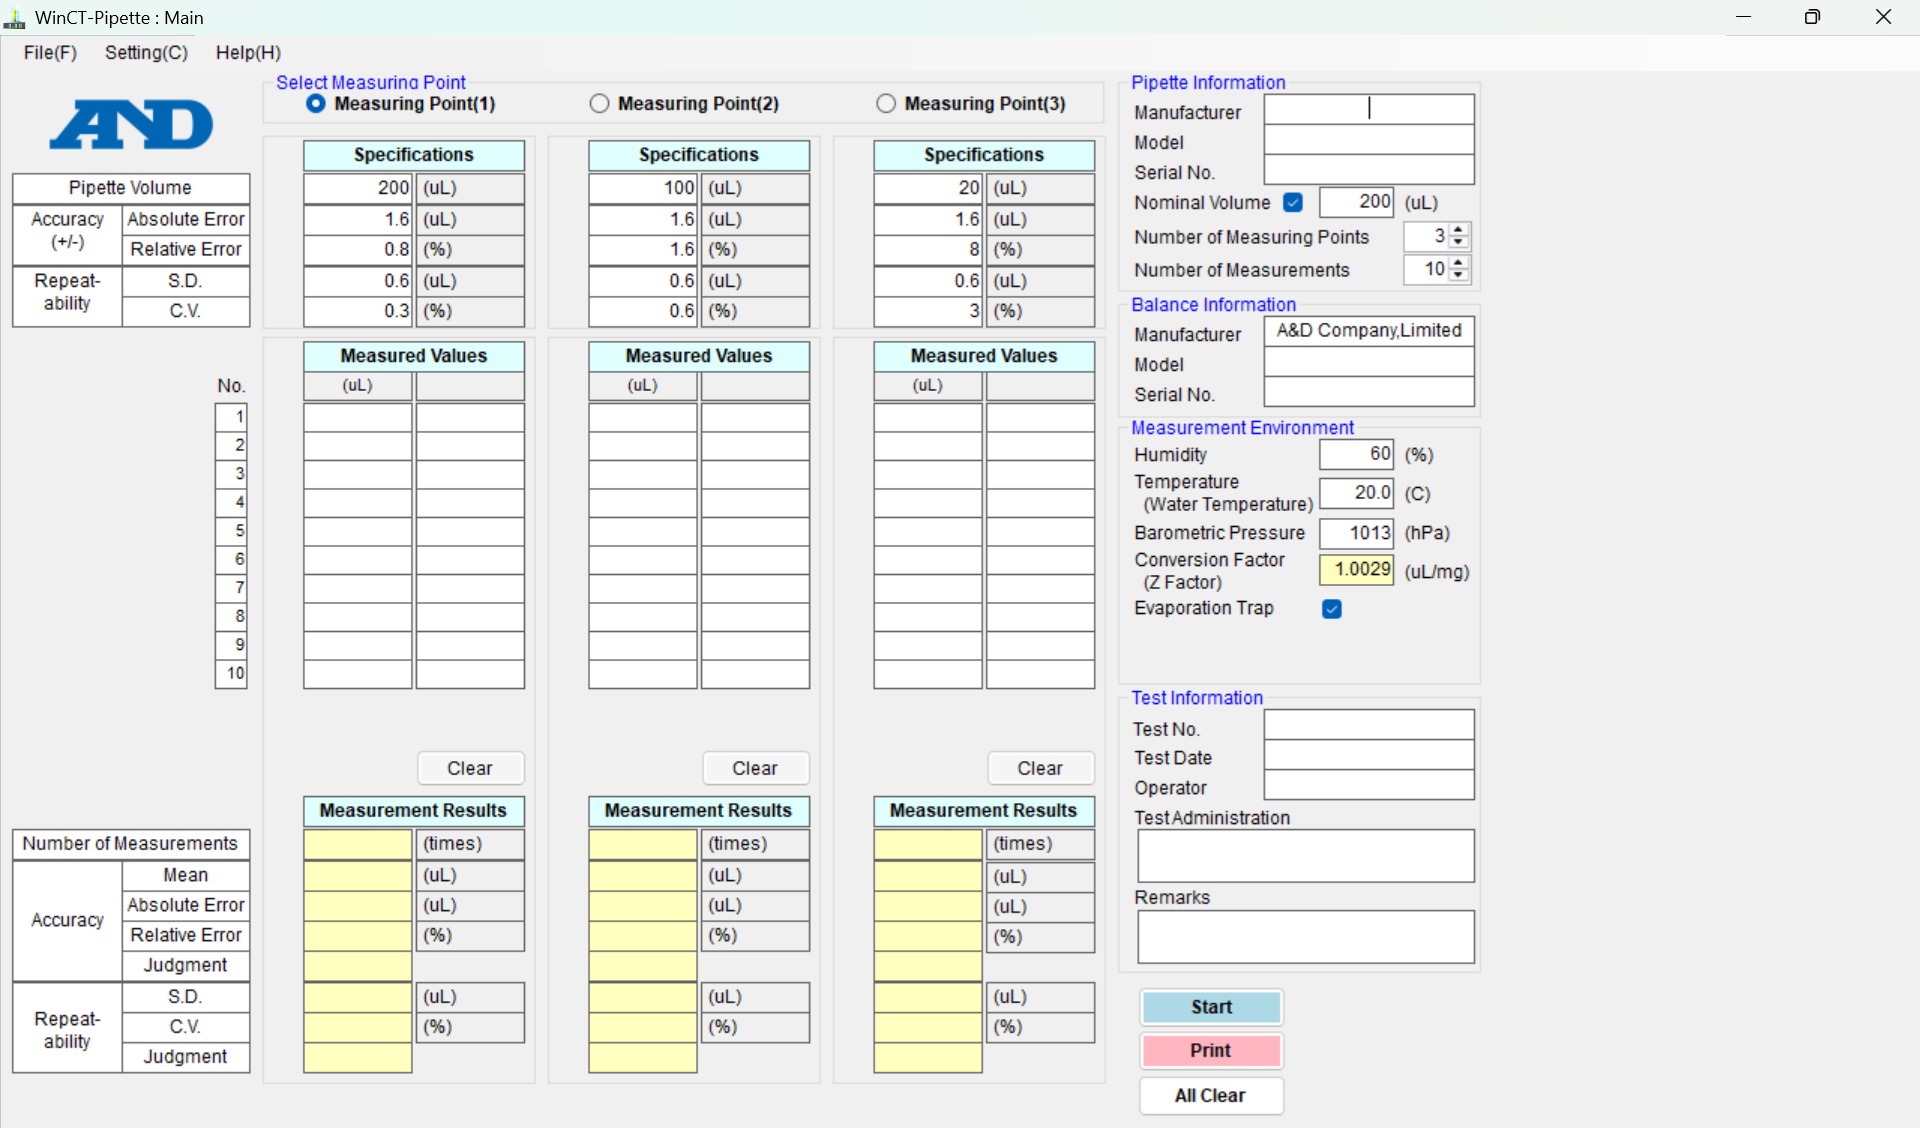Open the Setting(C) menu
Screen dimensions: 1920x1128
coord(146,53)
